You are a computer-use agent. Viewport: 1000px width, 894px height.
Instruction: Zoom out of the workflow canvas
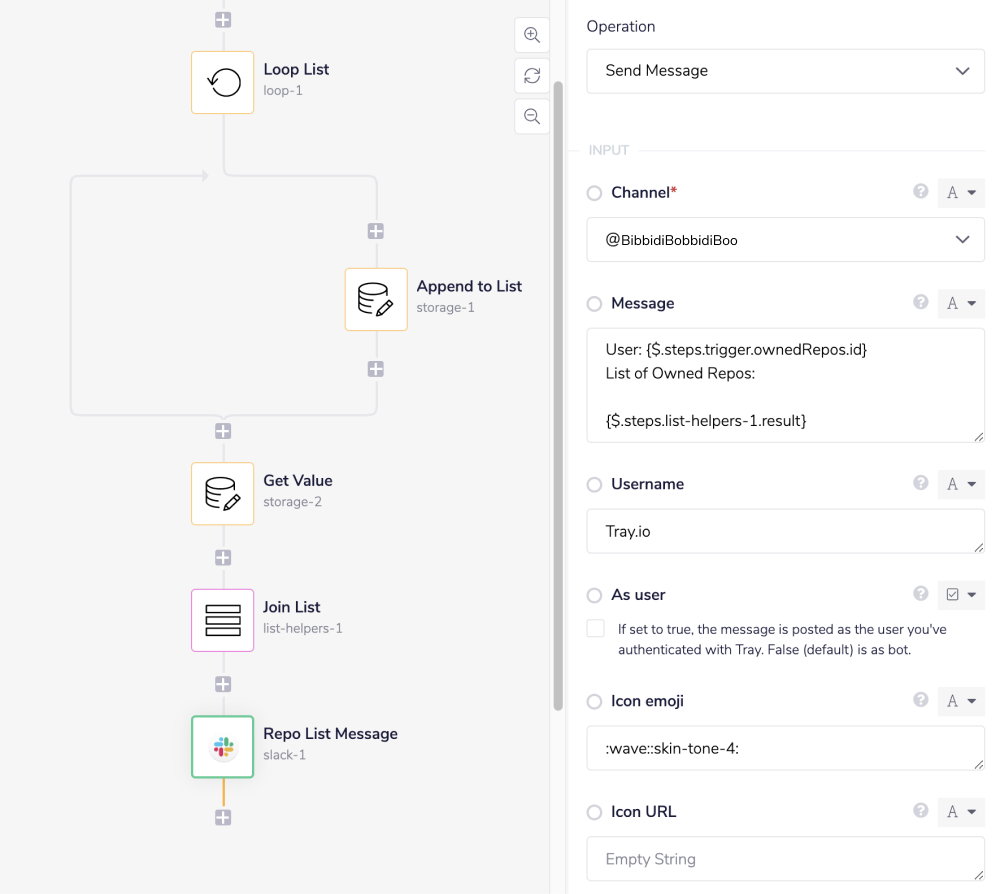tap(531, 116)
